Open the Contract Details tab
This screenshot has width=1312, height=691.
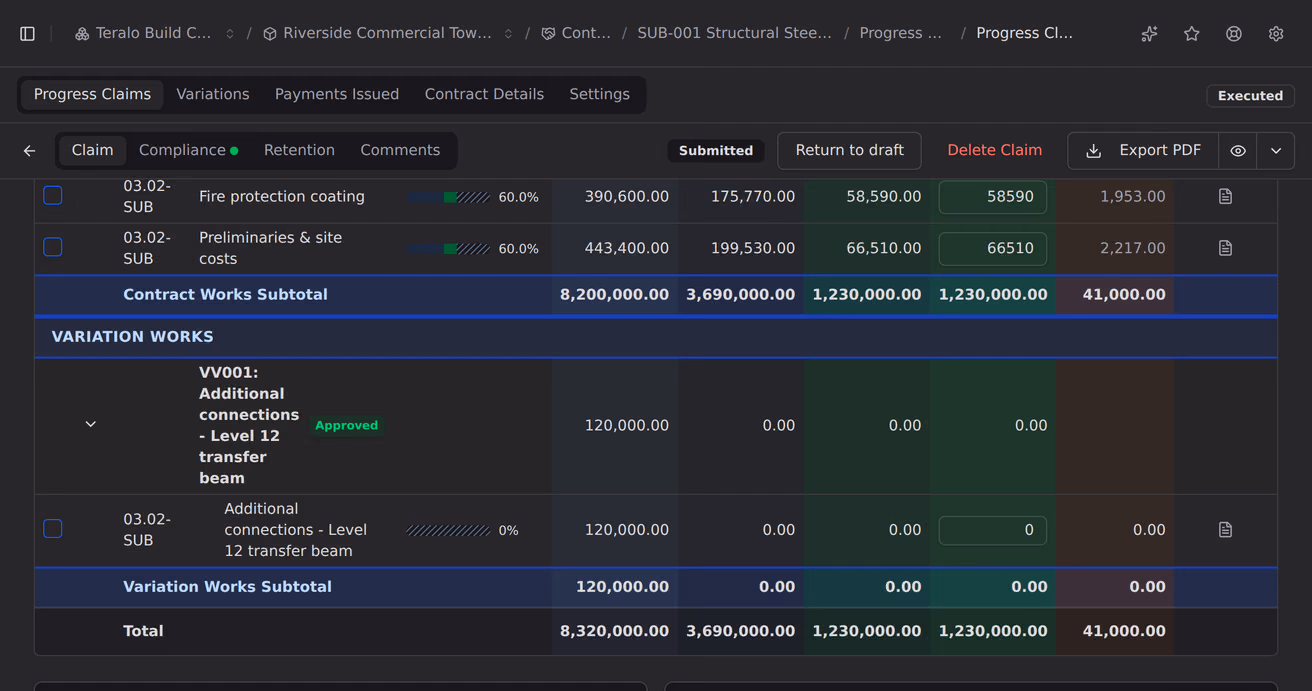coord(484,95)
